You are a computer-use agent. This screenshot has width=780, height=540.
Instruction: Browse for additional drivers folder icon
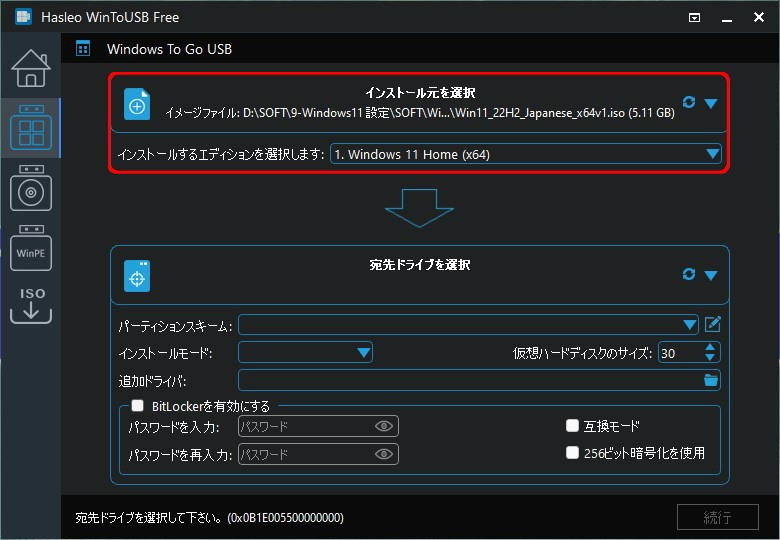[x=711, y=380]
